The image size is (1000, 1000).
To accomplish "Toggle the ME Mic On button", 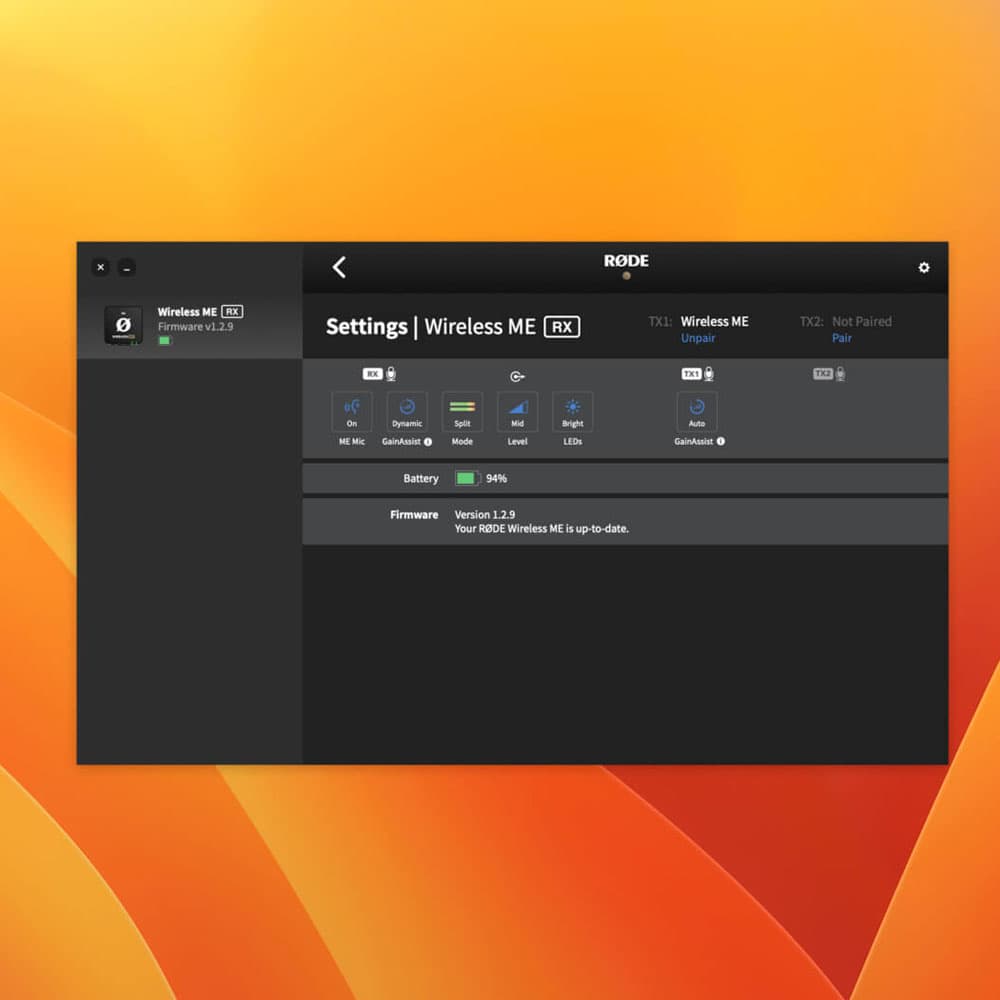I will [351, 411].
